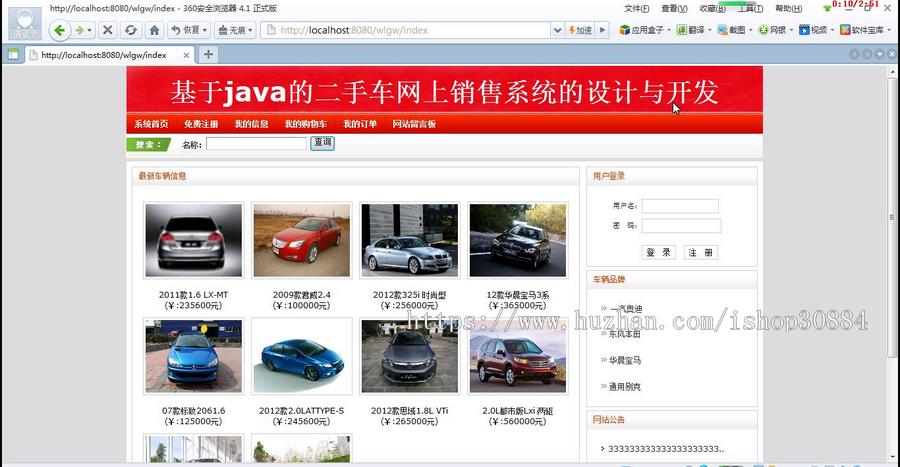
Task: Click 我的购物车 in site navigation
Action: 305,124
